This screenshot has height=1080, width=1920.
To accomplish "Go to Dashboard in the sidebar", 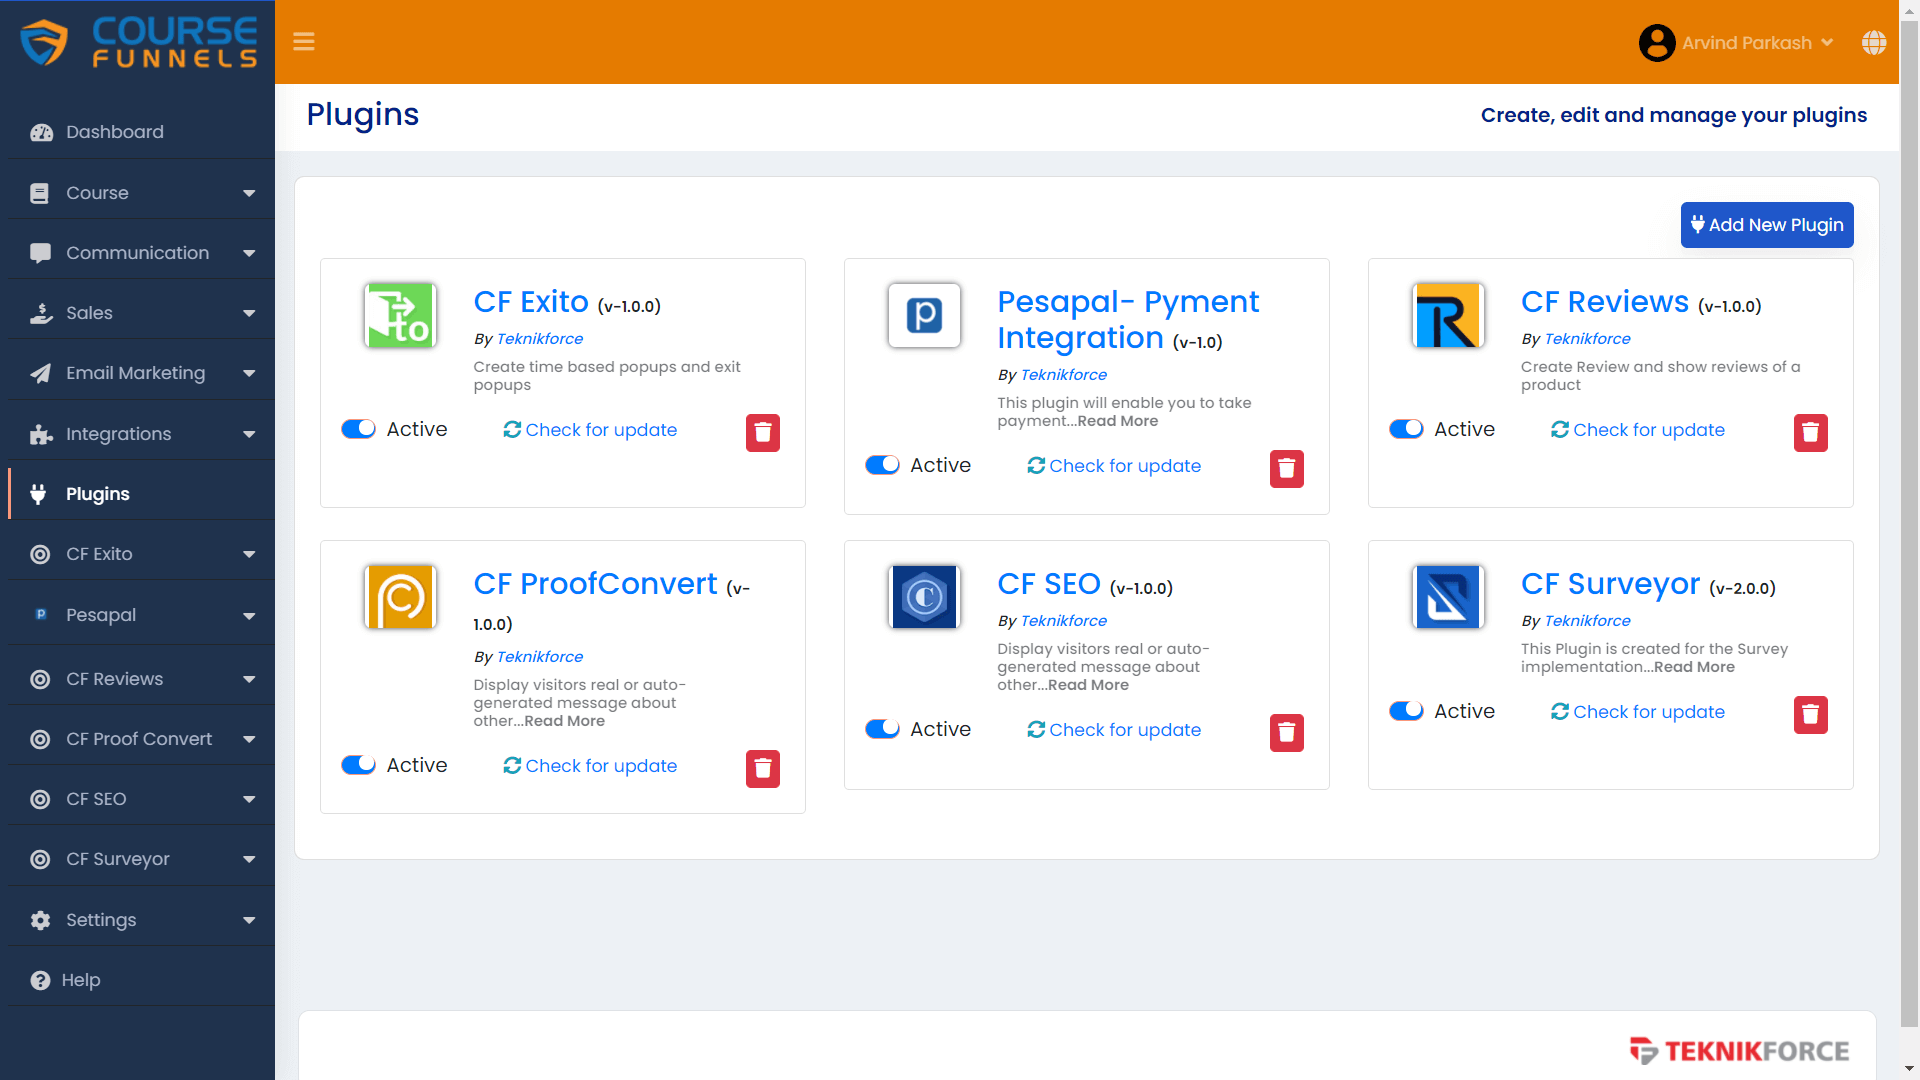I will (141, 132).
